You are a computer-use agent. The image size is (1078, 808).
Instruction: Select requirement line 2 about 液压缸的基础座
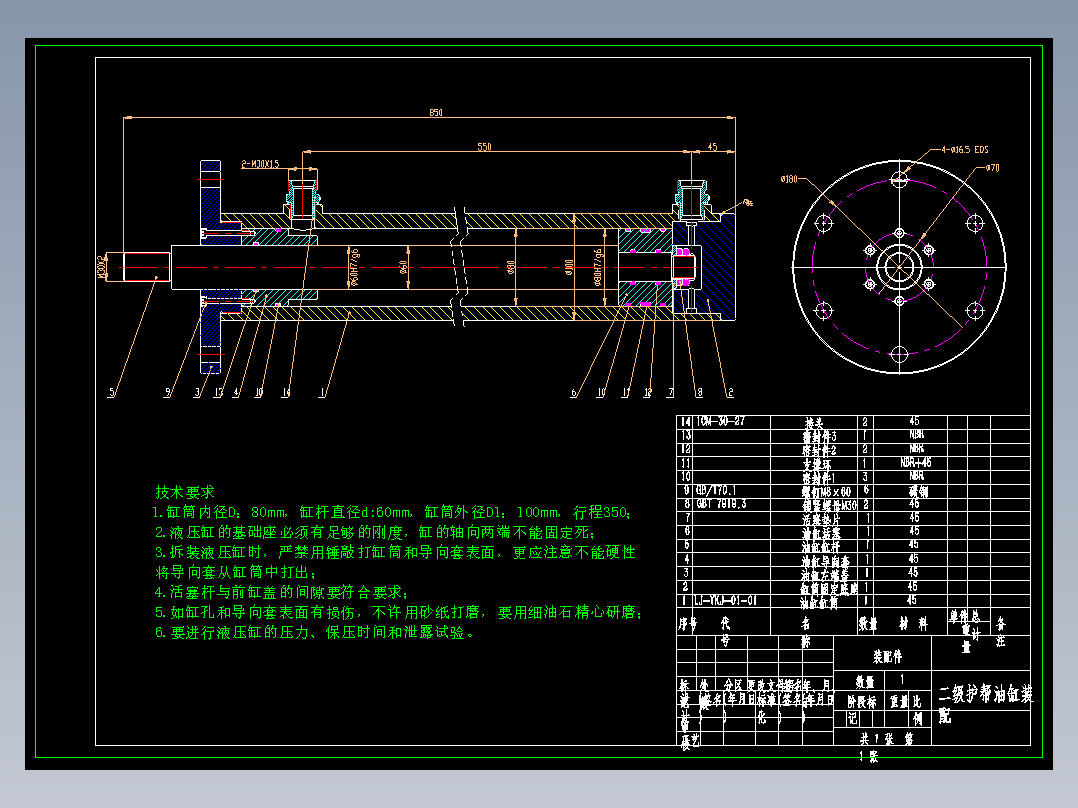click(375, 532)
